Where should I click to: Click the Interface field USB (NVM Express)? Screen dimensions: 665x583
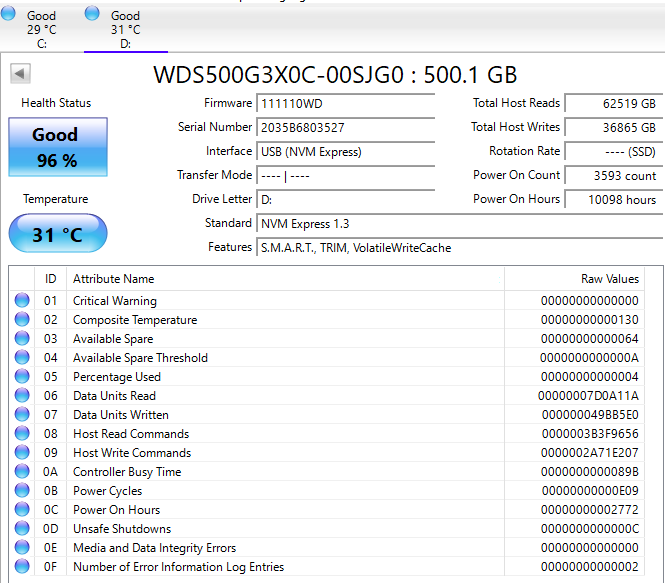[x=346, y=151]
